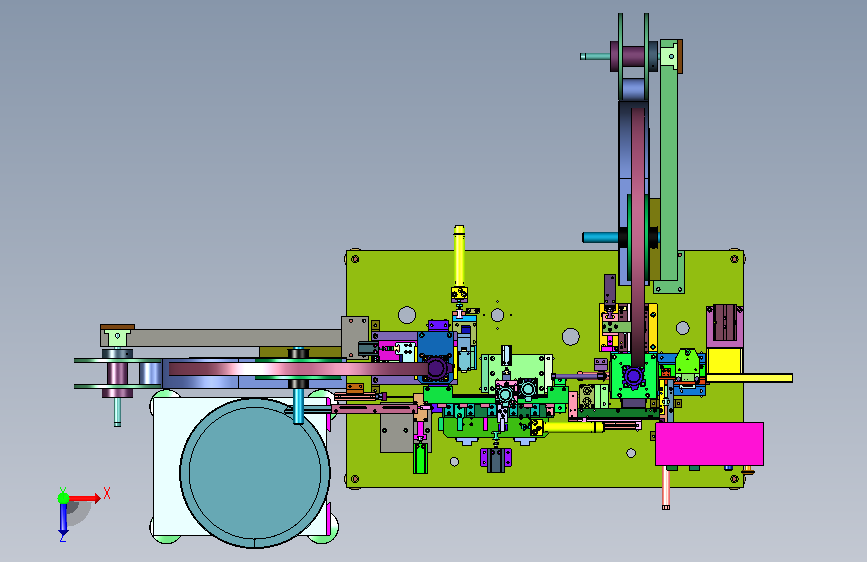867x562 pixels.
Task: Select the large teal circular drum
Action: click(255, 473)
